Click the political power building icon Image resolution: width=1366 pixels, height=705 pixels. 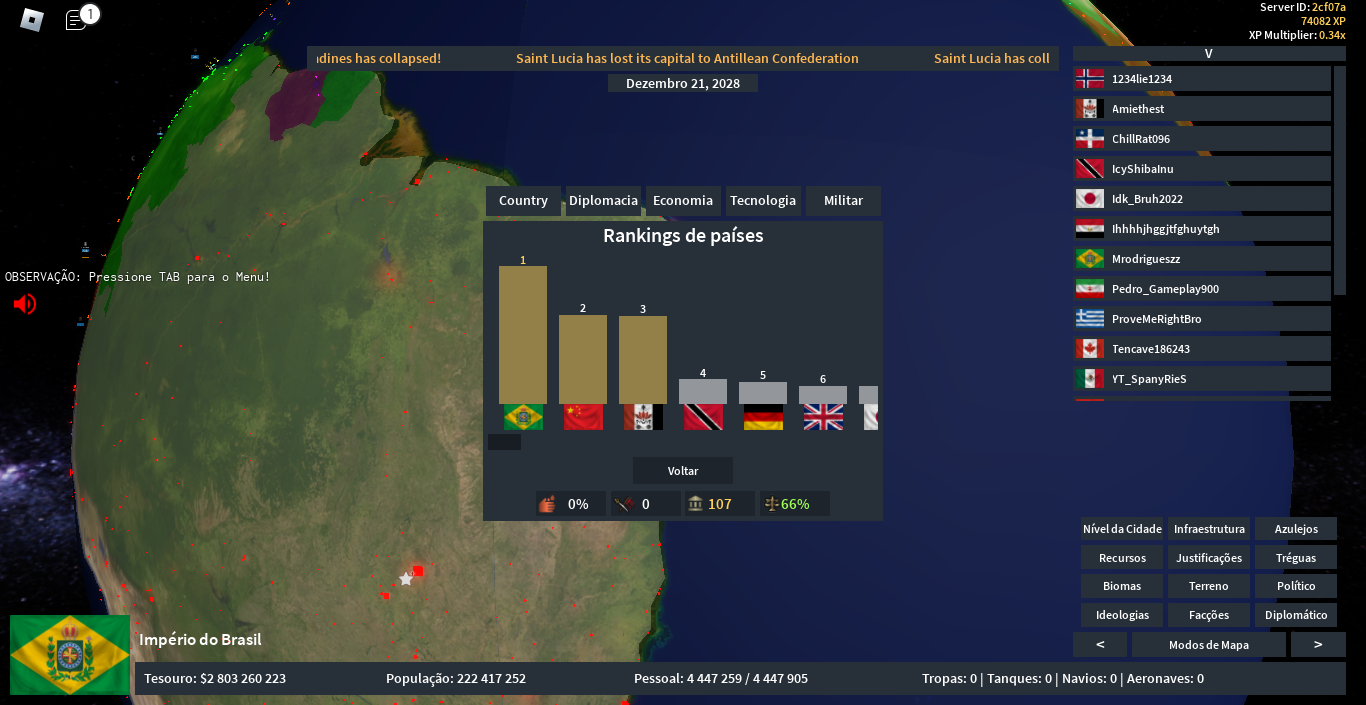pos(695,504)
